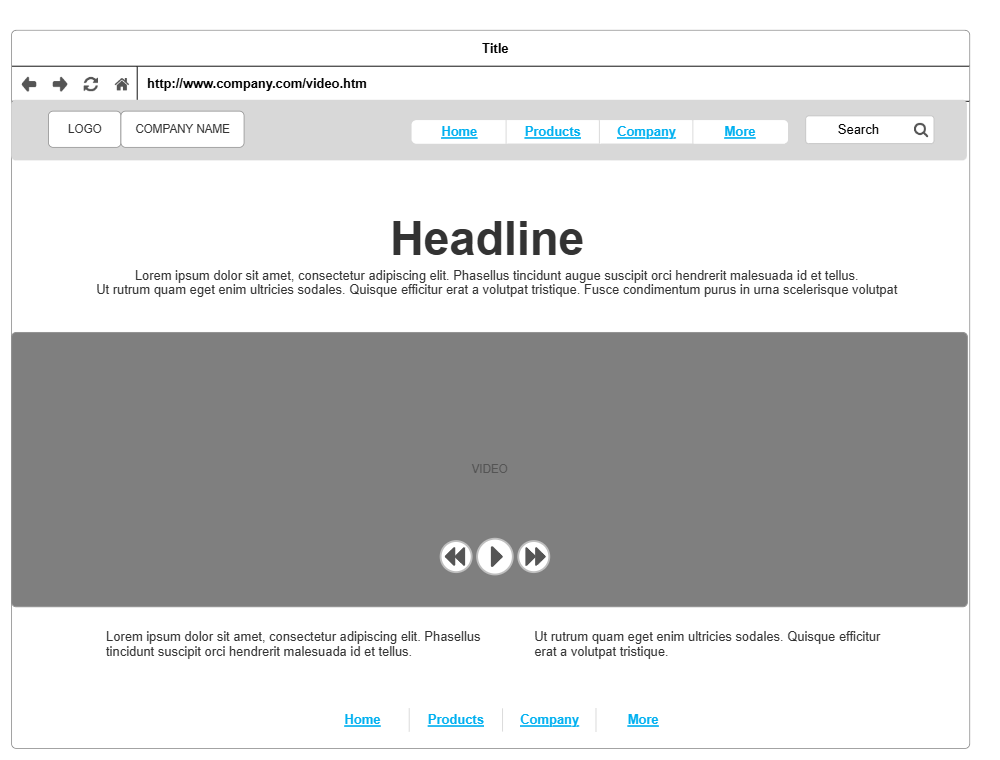Click the Products link in the footer

(x=455, y=719)
